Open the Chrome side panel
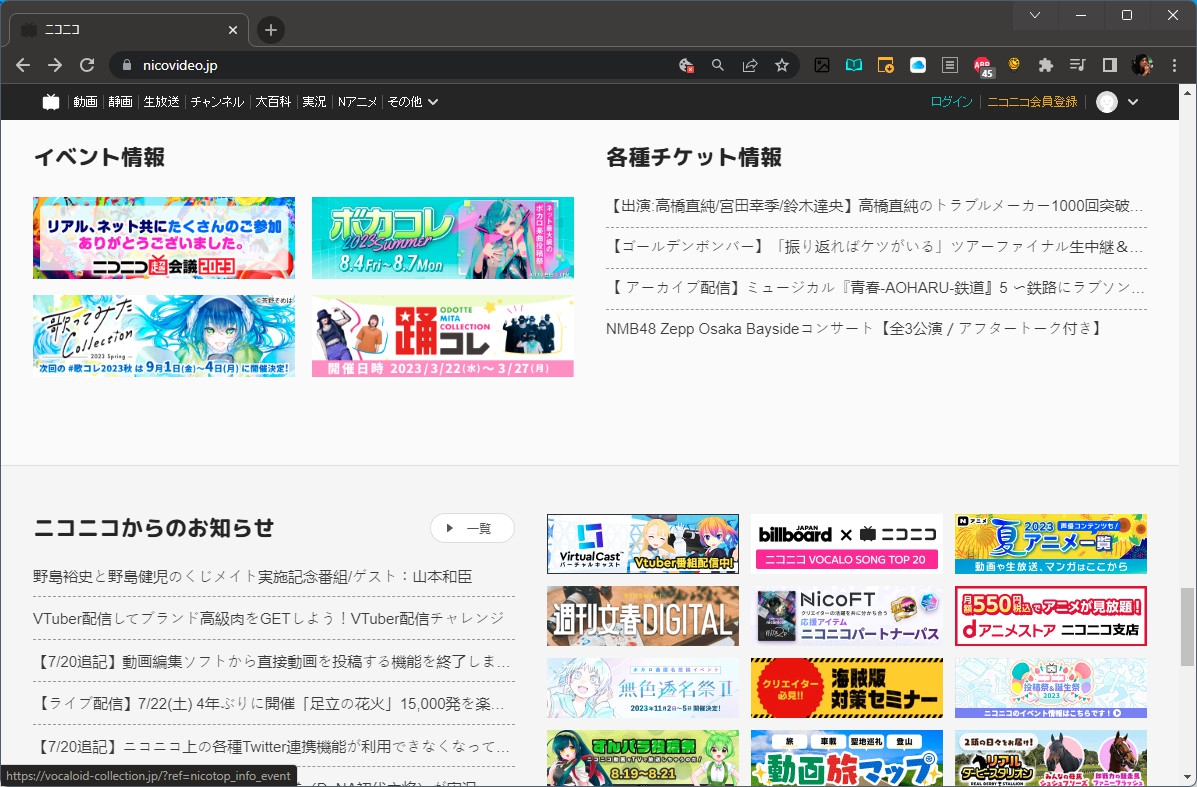The width and height of the screenshot is (1197, 787). tap(1110, 66)
